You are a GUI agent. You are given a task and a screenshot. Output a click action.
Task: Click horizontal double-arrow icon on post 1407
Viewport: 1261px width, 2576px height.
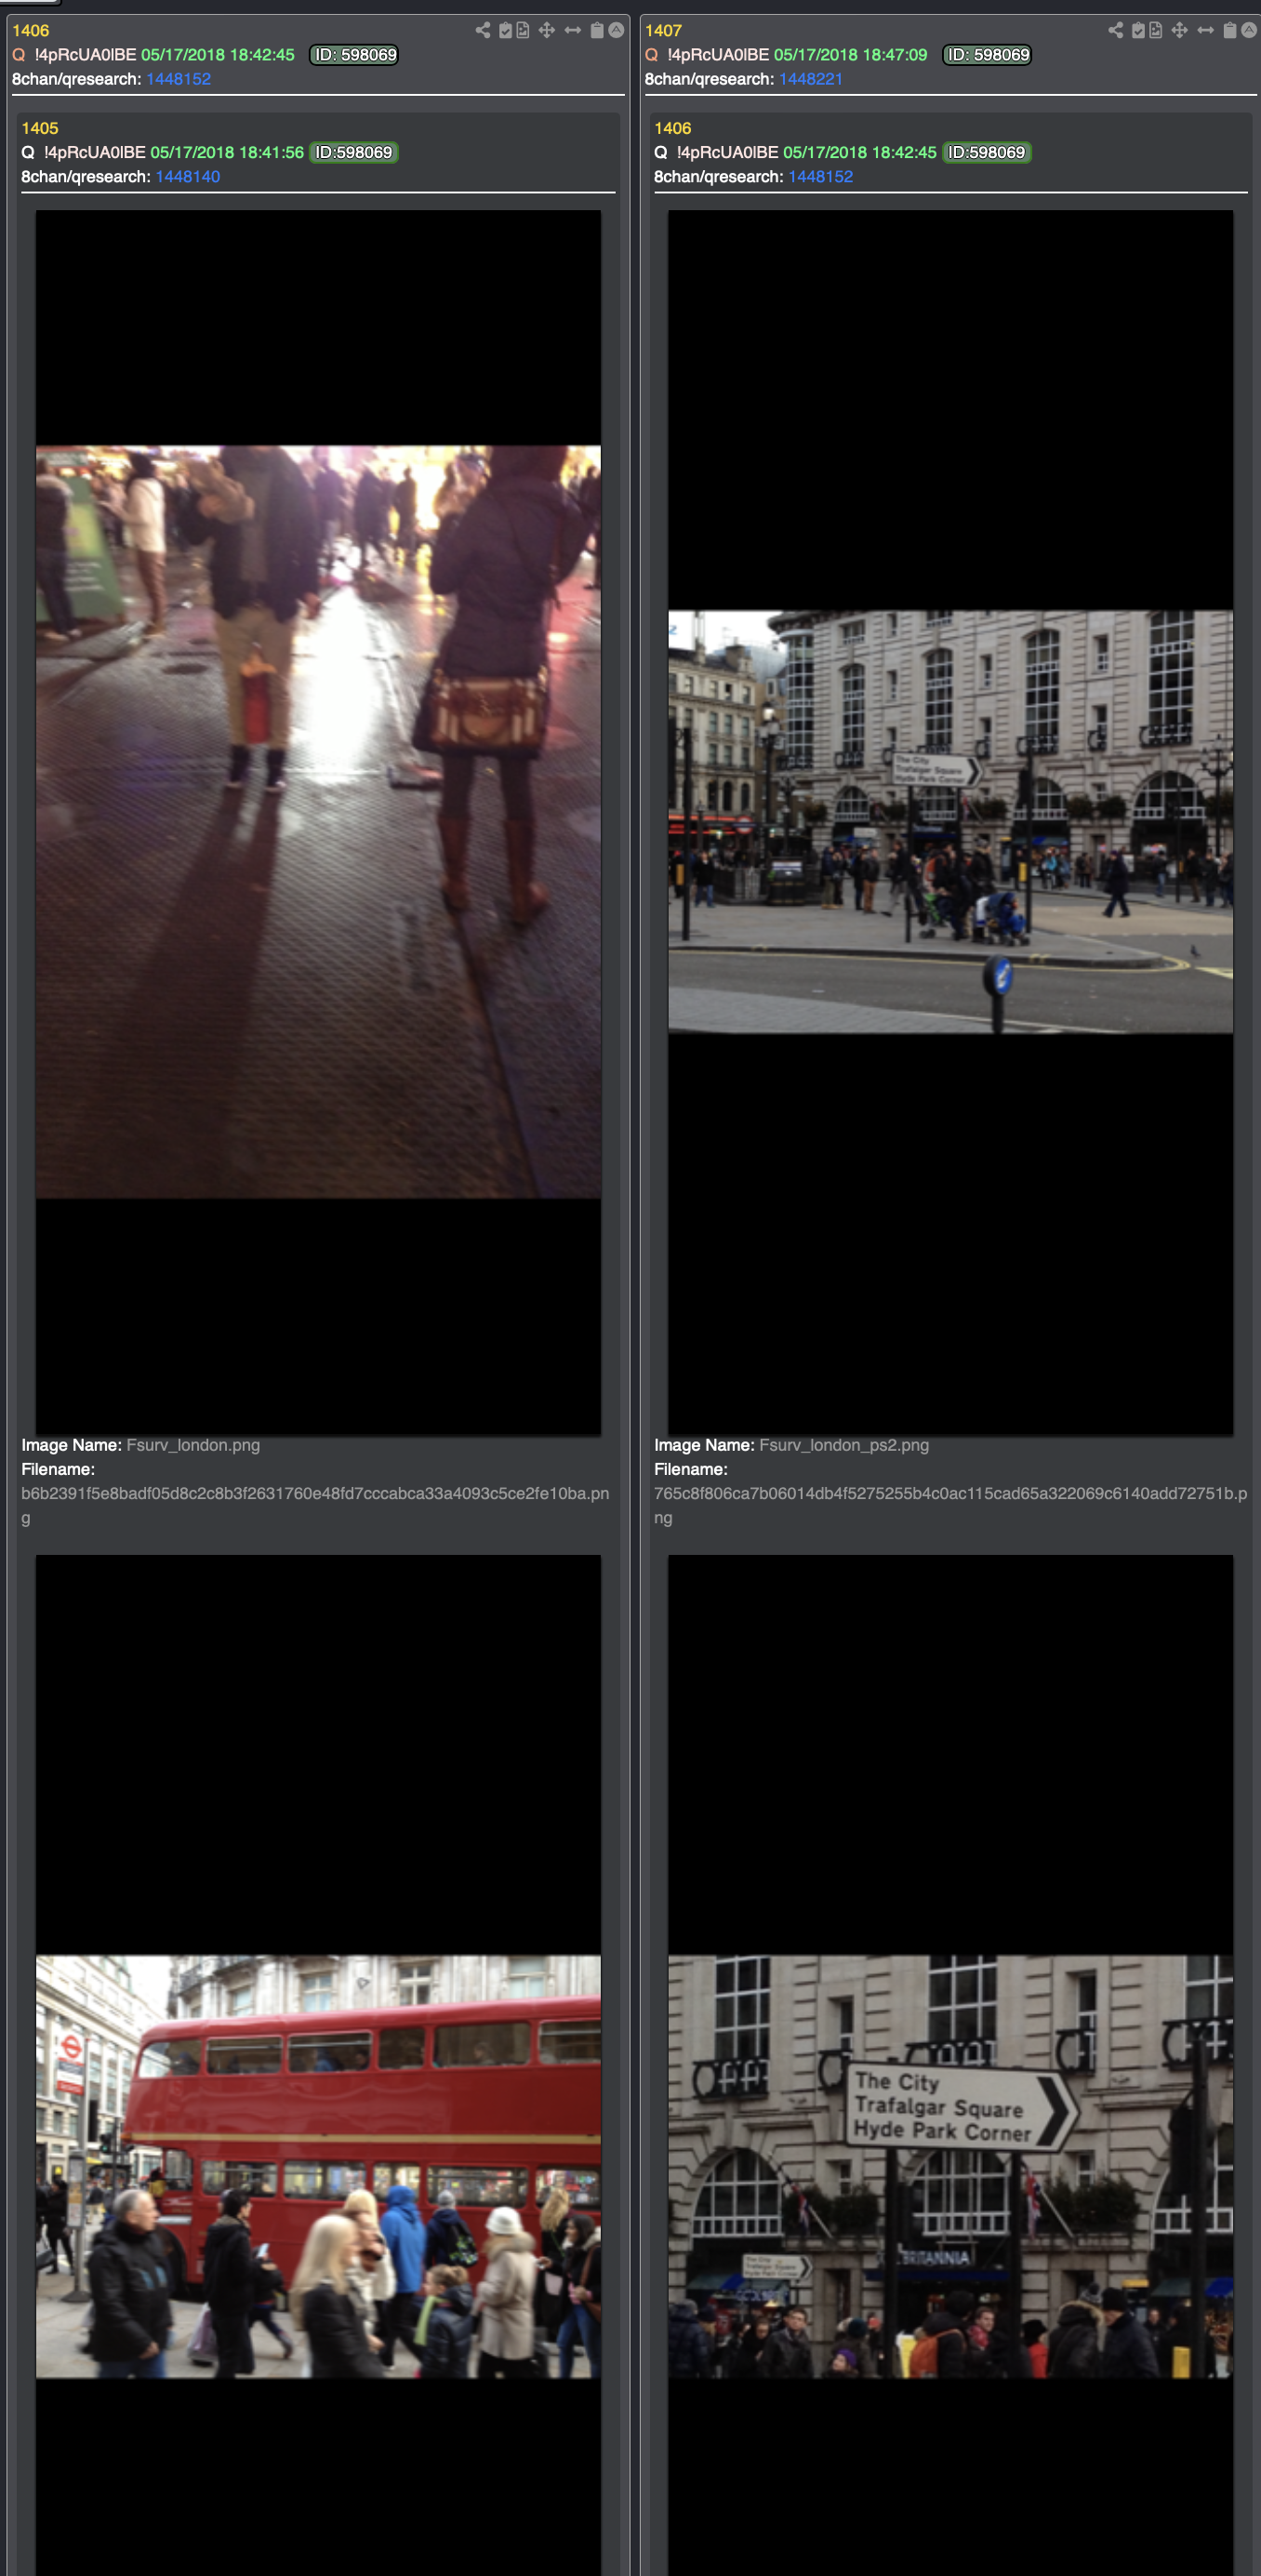coord(1206,30)
